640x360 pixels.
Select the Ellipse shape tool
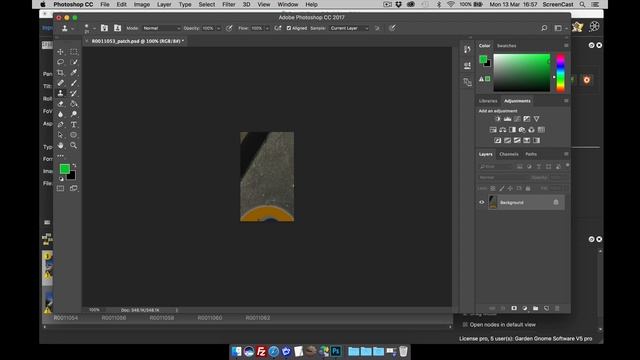(73, 135)
